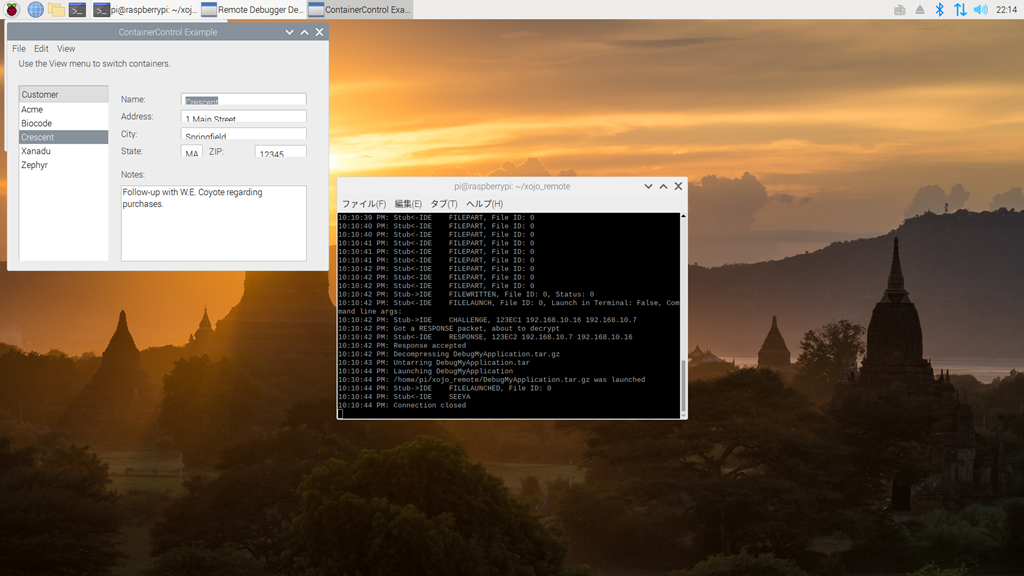Minimize the ContainerControl Example window
The image size is (1024, 576).
289,32
